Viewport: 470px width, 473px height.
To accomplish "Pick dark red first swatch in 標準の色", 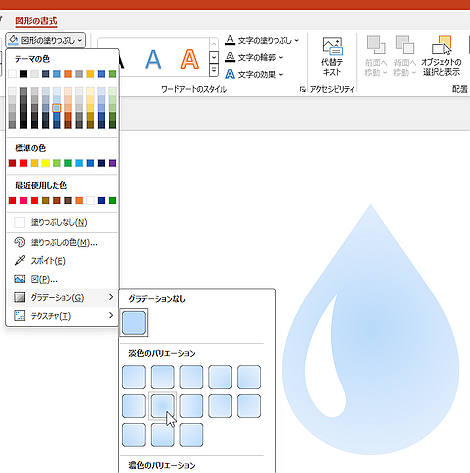I will click(x=12, y=163).
